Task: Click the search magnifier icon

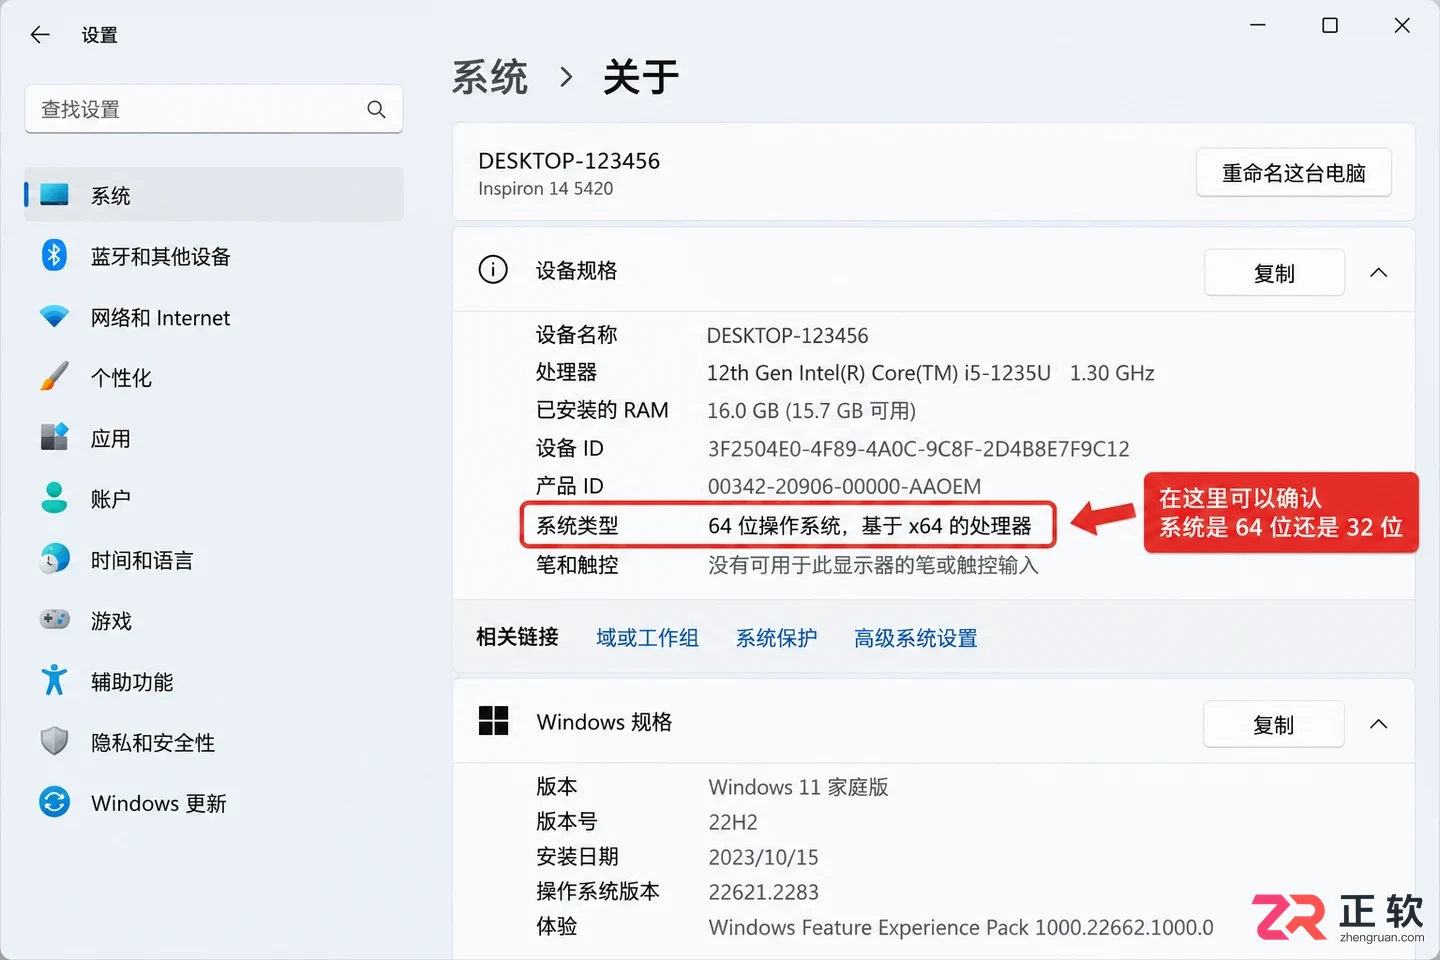Action: click(x=376, y=109)
